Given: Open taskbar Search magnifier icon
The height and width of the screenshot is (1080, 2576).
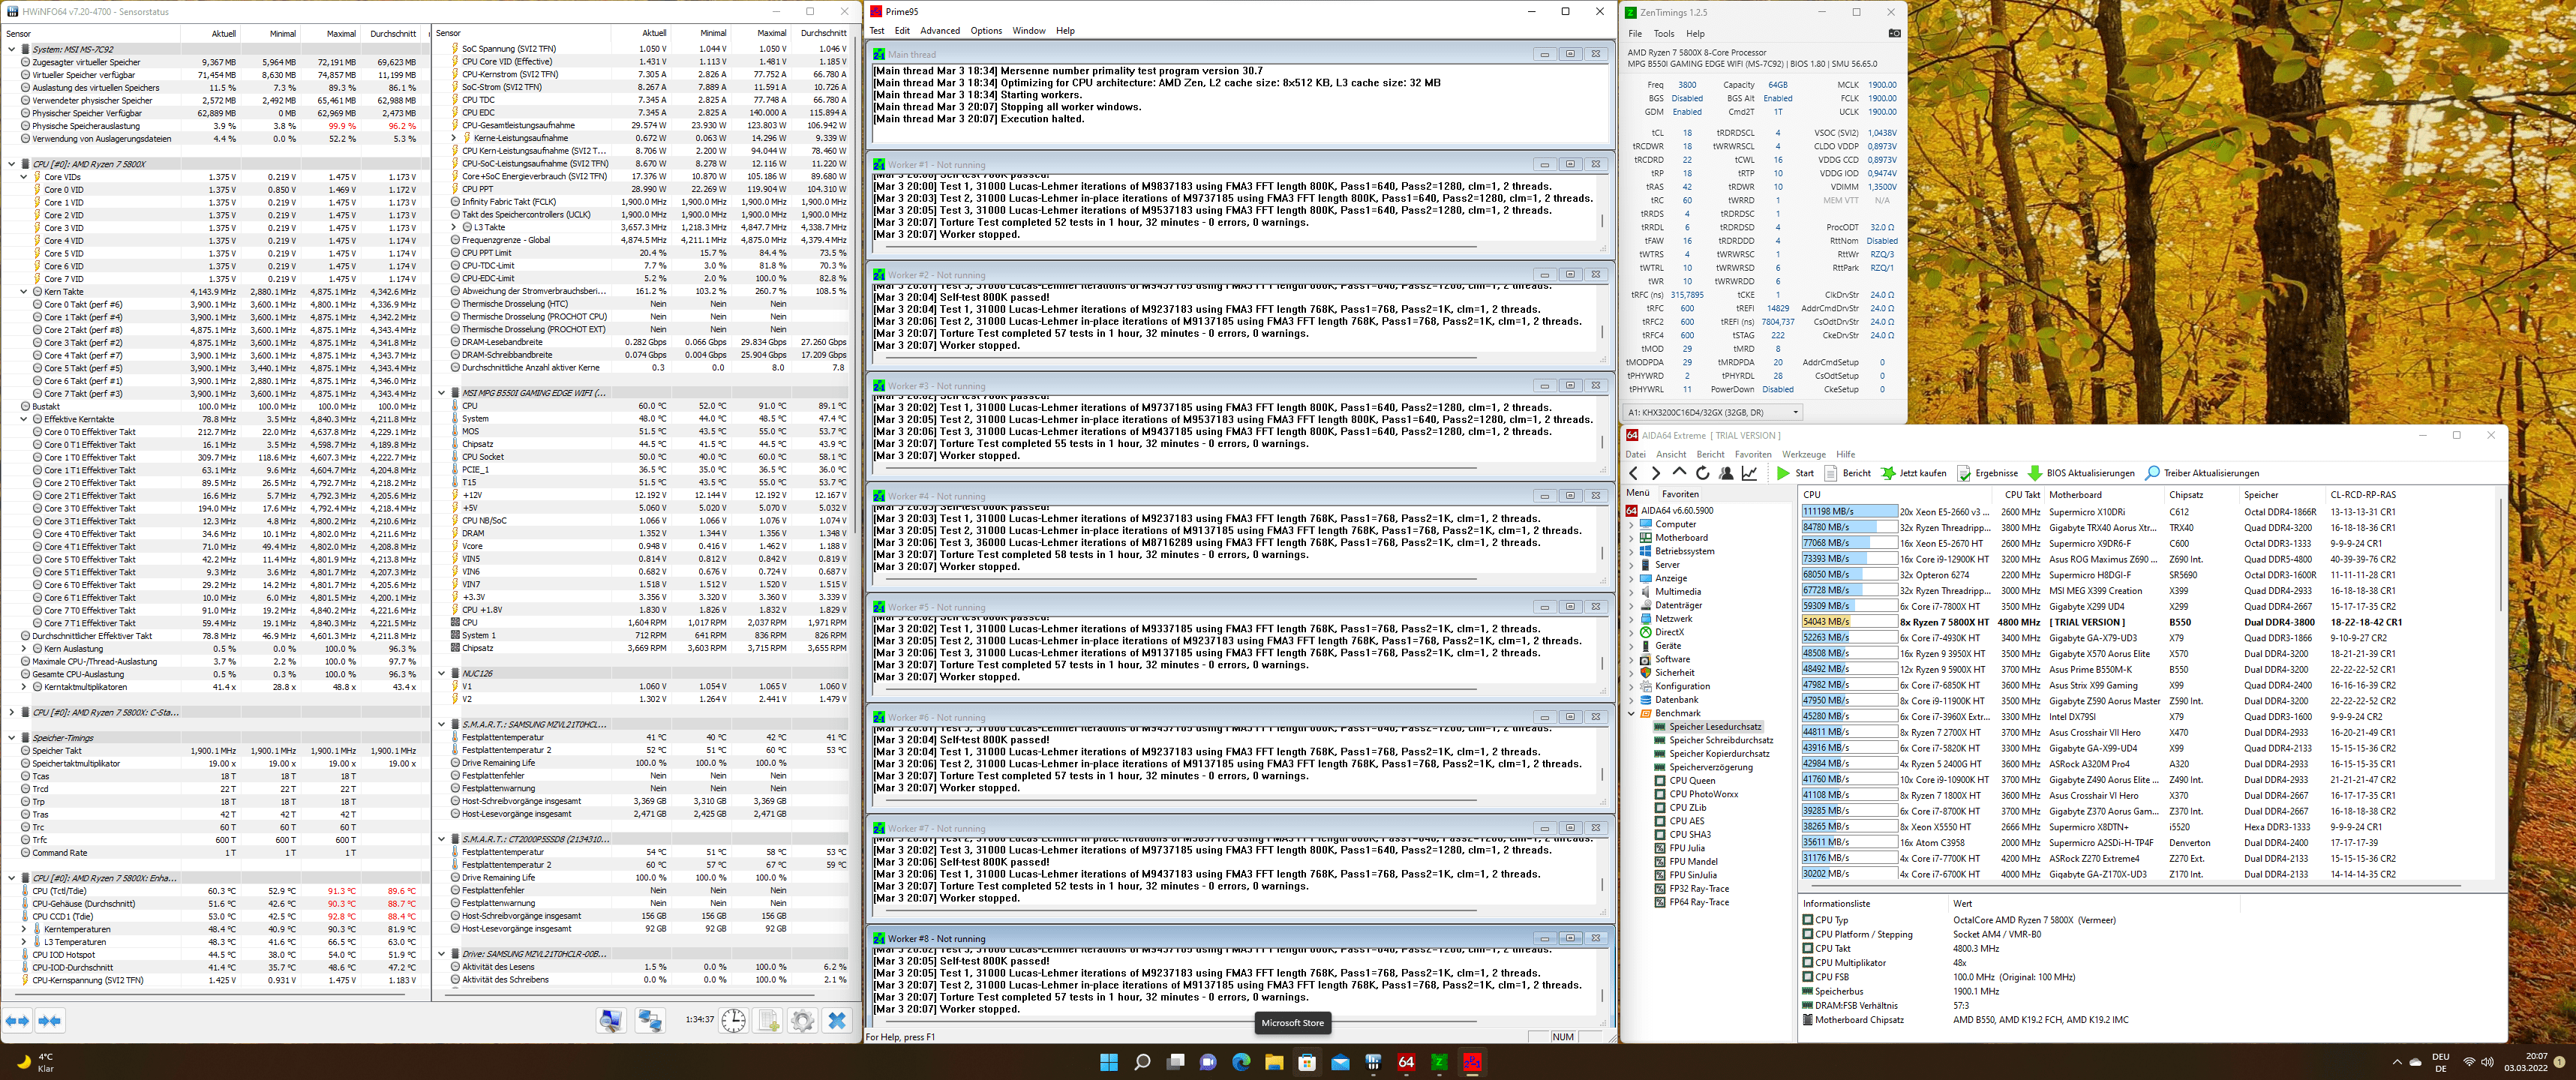Looking at the screenshot, I should tap(1142, 1062).
